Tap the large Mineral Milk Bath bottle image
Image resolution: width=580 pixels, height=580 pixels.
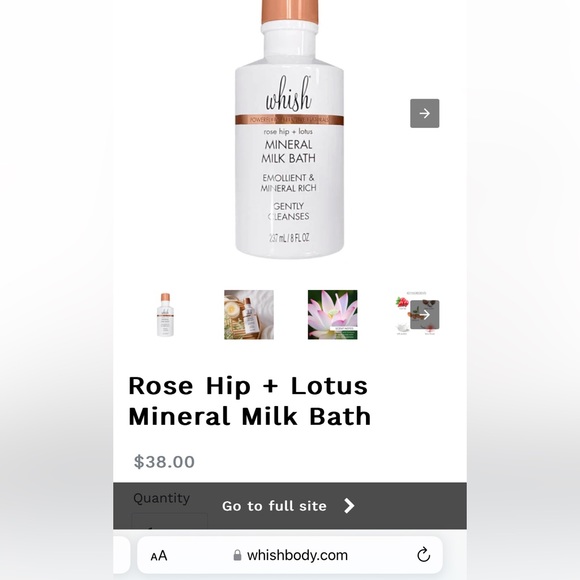(x=289, y=128)
